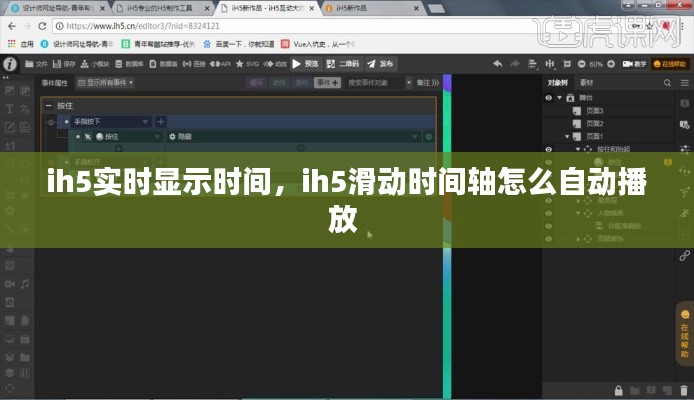Select the text T tool in the sidebar

(9, 108)
